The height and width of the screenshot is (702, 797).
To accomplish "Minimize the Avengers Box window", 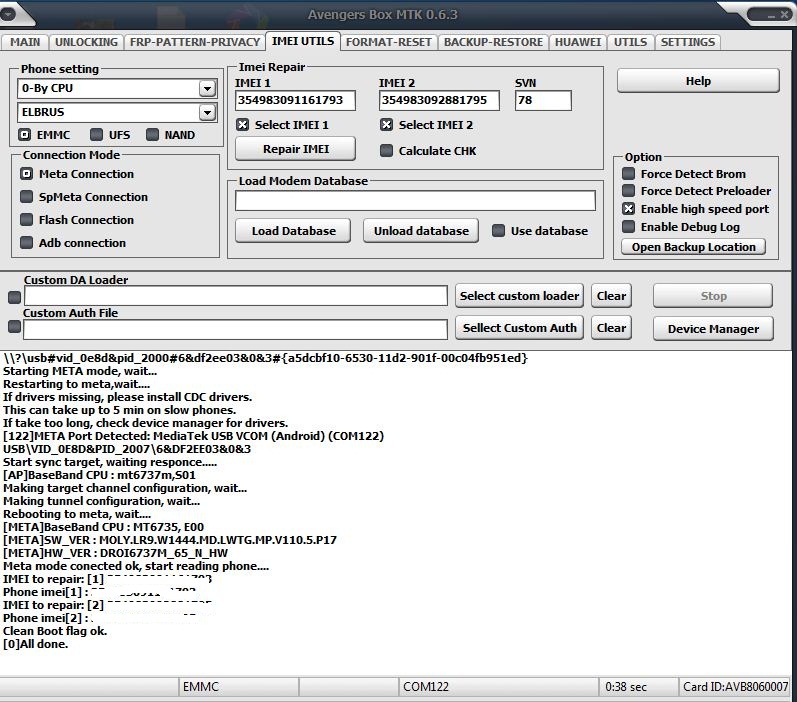I will click(771, 15).
